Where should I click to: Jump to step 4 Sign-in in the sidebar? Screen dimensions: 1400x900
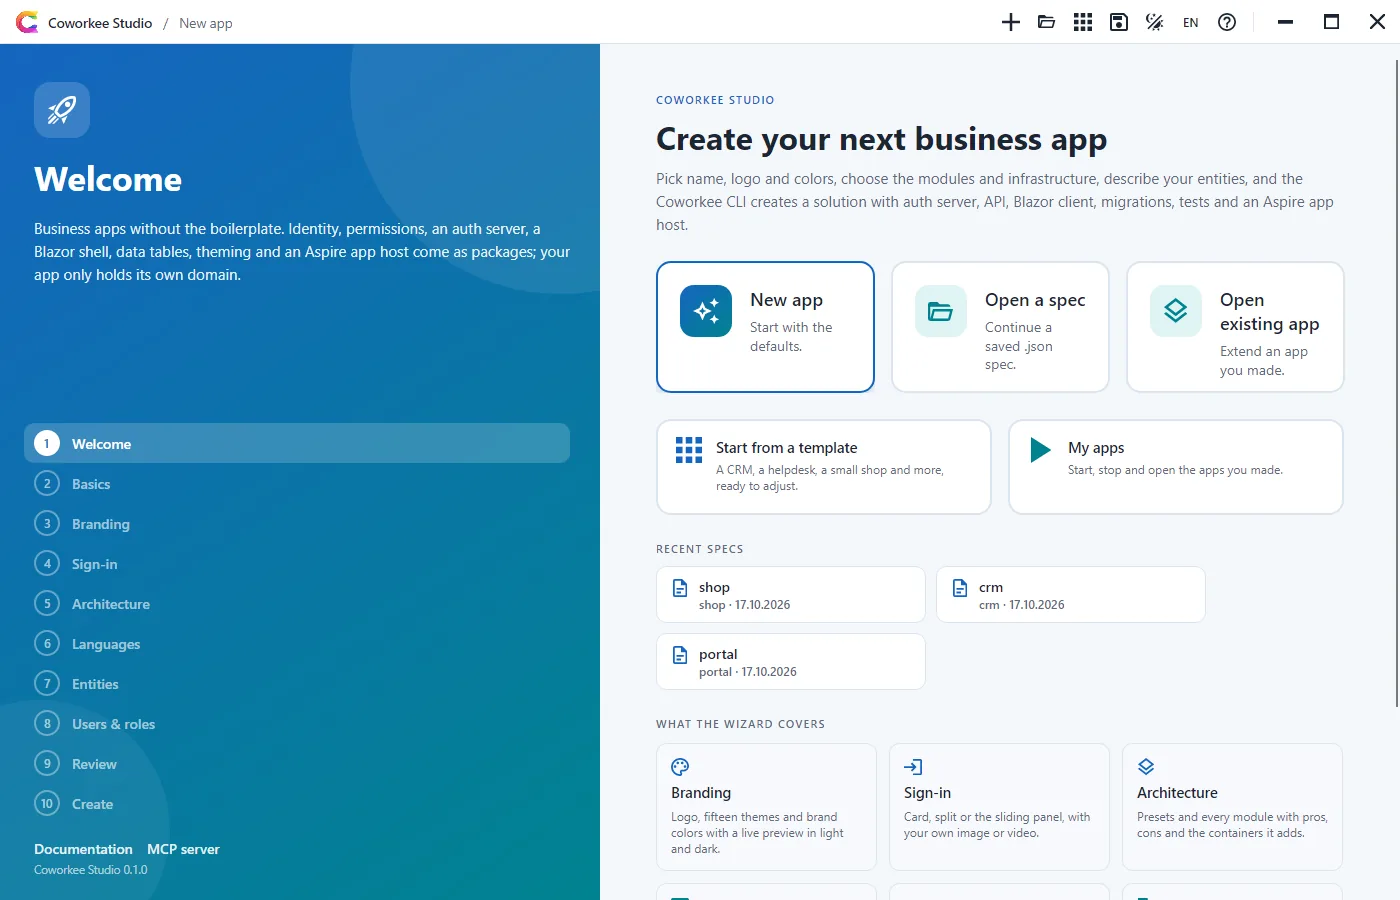(297, 564)
